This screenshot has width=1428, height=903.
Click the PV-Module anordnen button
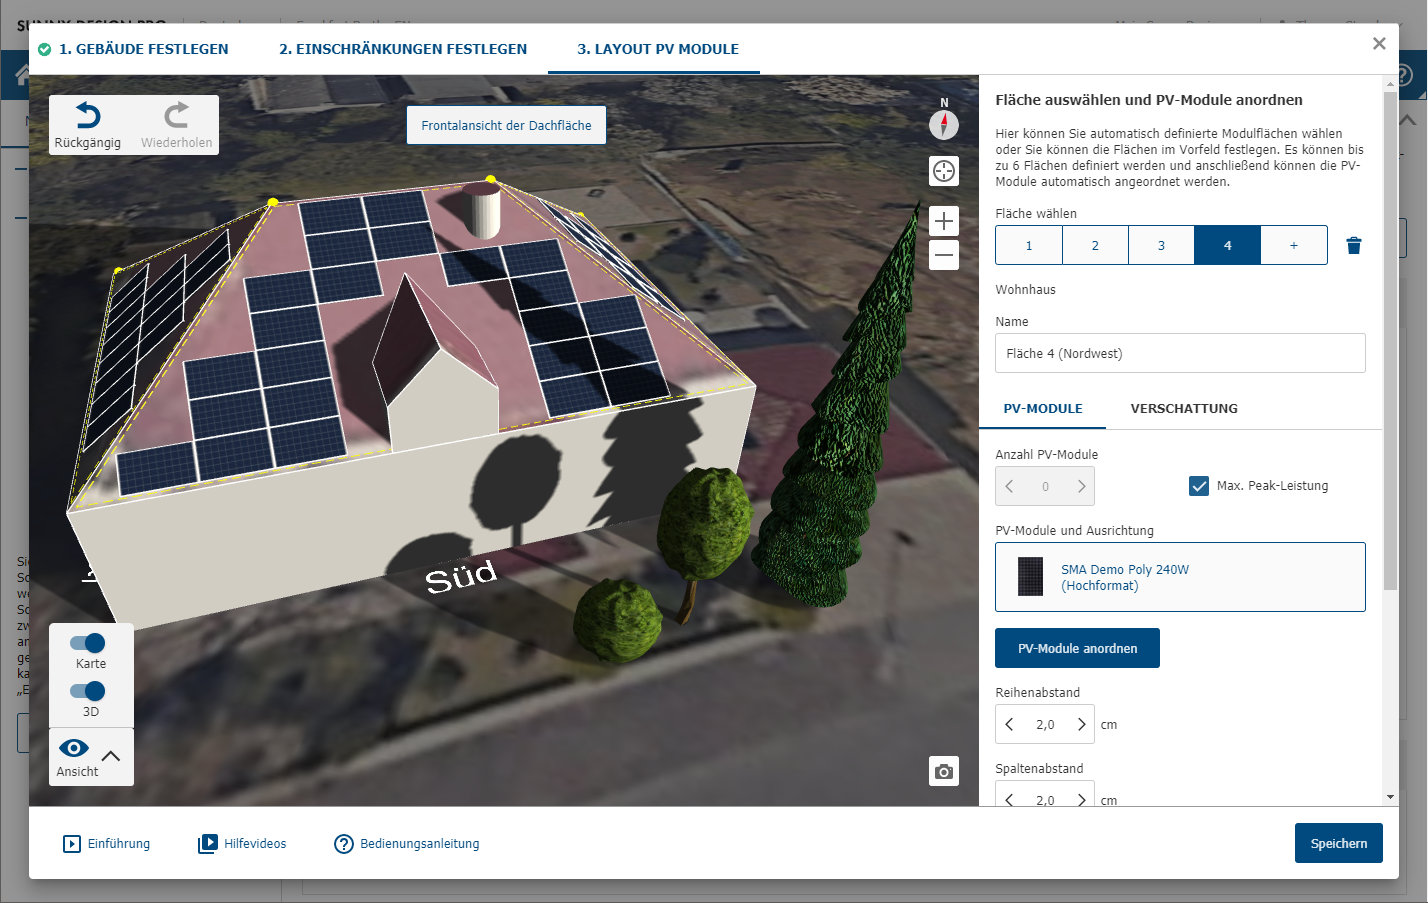(x=1077, y=647)
